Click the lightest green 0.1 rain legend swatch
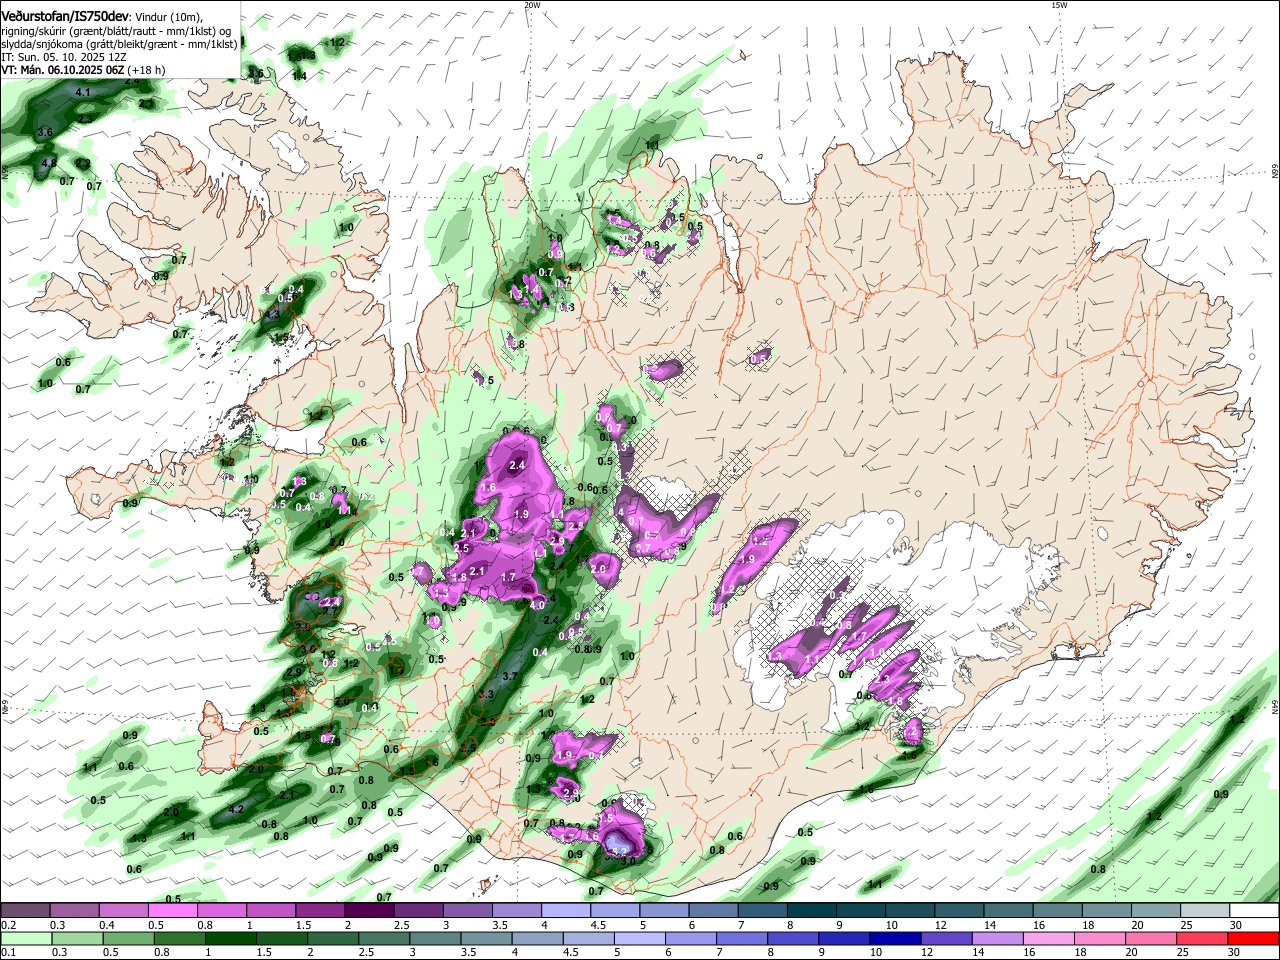The width and height of the screenshot is (1280, 960). [25, 938]
